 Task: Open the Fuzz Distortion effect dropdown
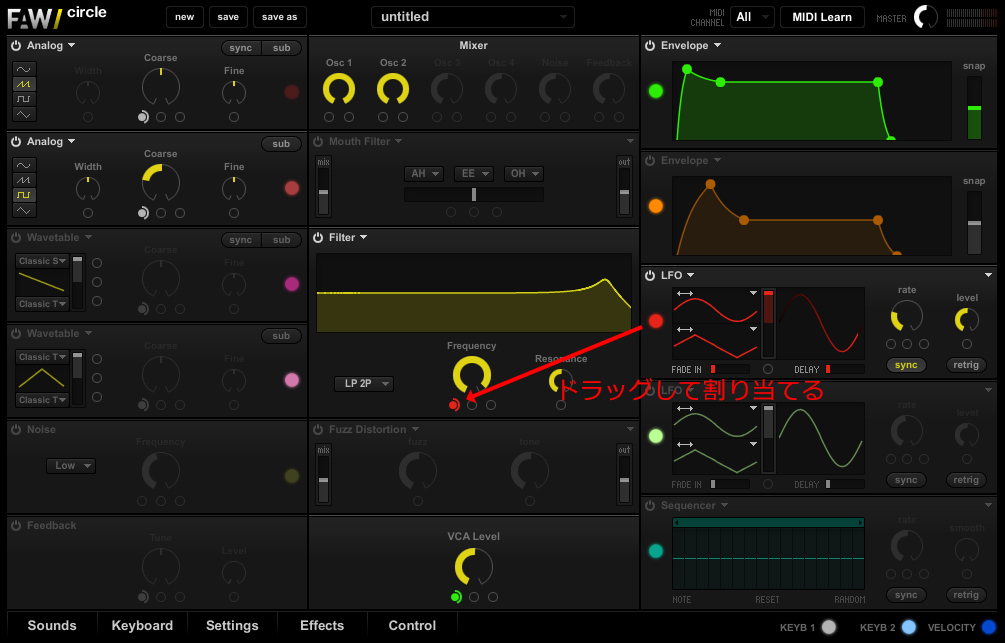pyautogui.click(x=374, y=430)
